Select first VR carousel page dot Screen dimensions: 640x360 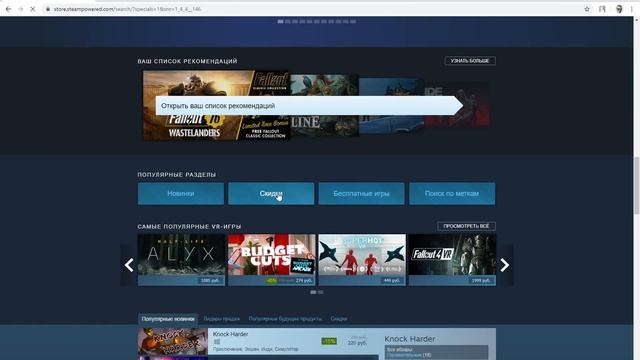coord(313,292)
